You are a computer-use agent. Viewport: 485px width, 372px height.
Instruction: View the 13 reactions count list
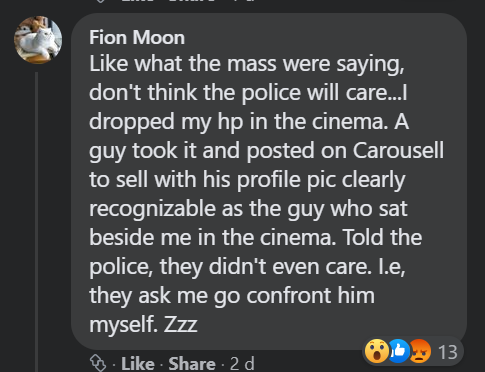click(x=448, y=352)
